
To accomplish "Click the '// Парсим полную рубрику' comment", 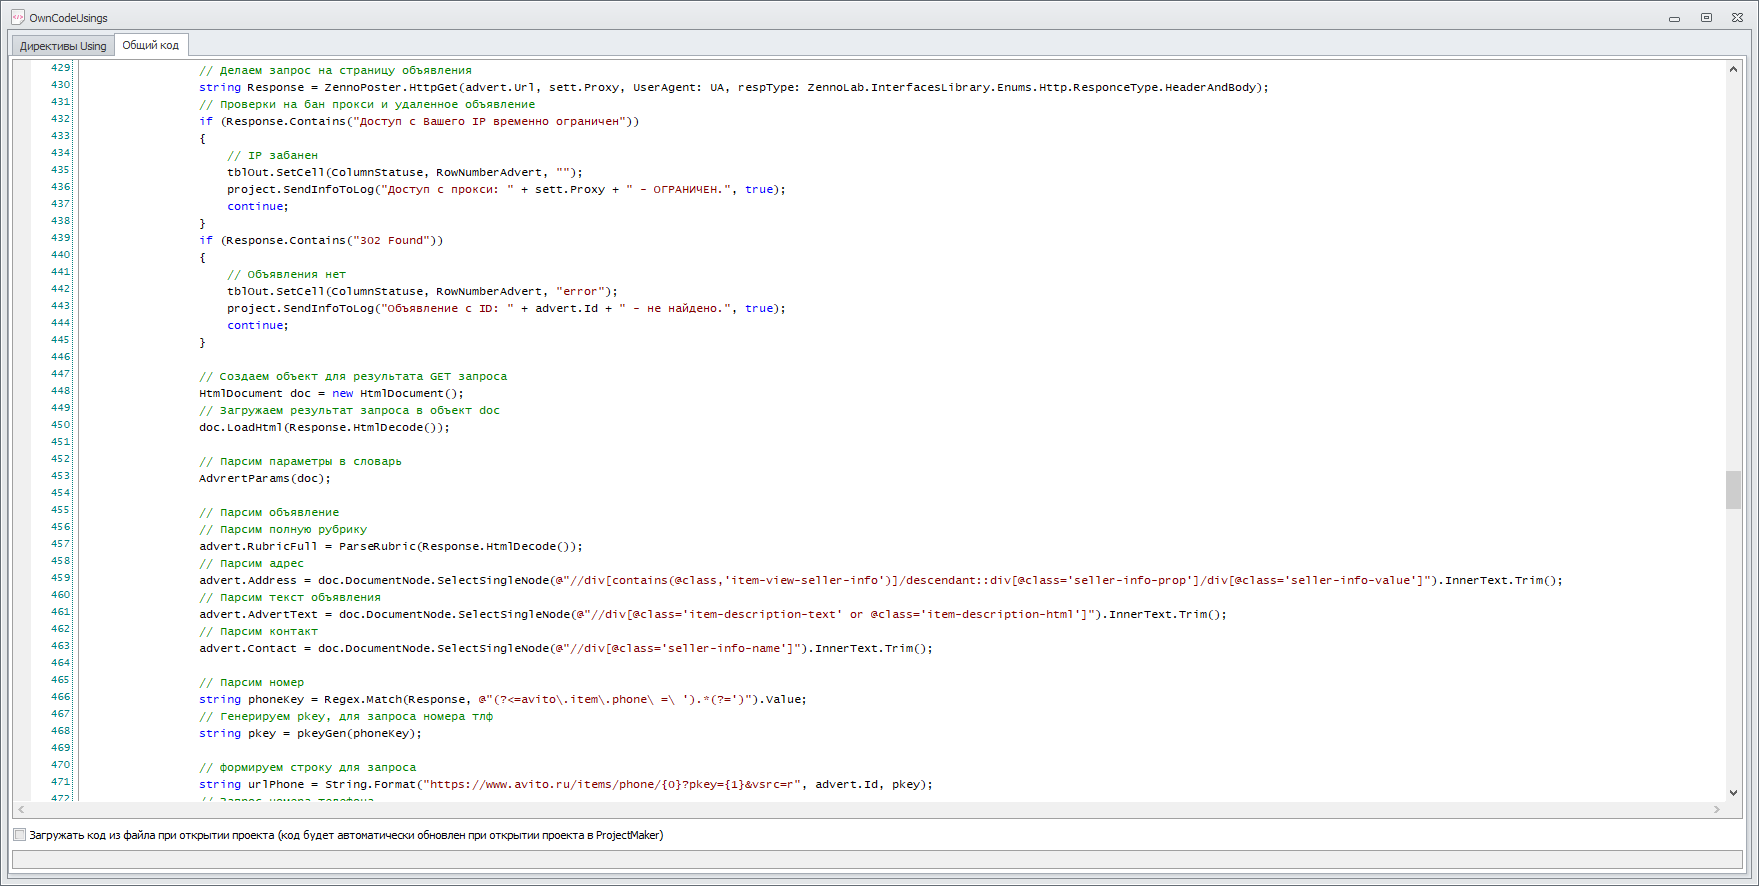I will (x=283, y=530).
